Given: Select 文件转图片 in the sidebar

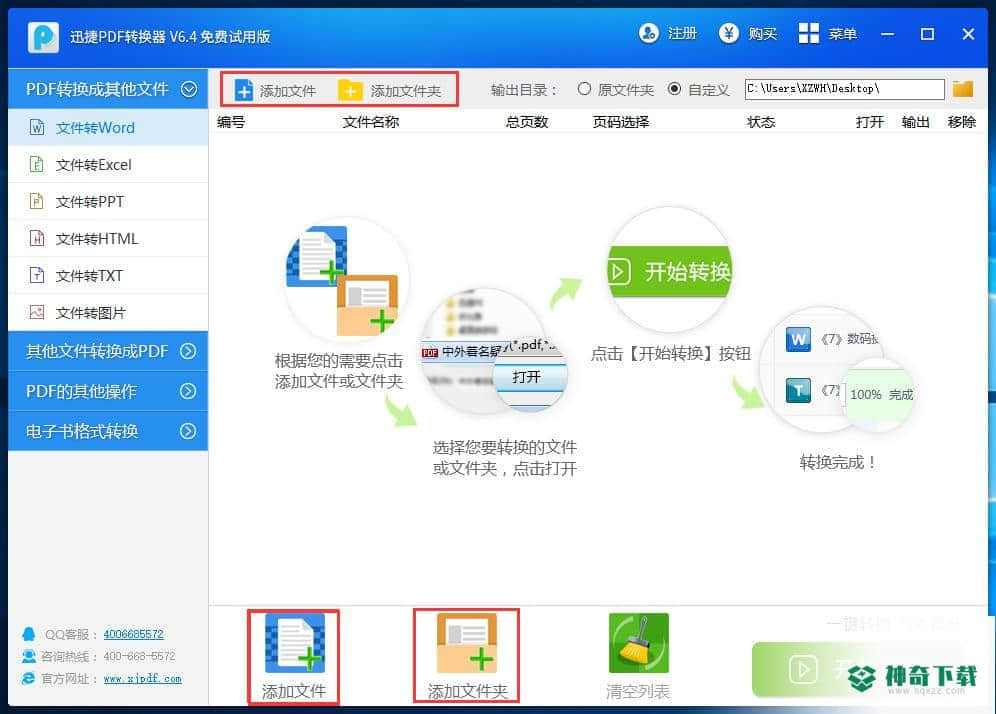Looking at the screenshot, I should tap(108, 312).
